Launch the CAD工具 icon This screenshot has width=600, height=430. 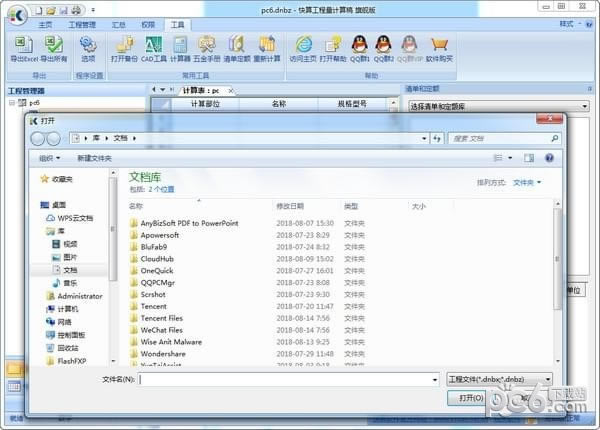(x=154, y=46)
